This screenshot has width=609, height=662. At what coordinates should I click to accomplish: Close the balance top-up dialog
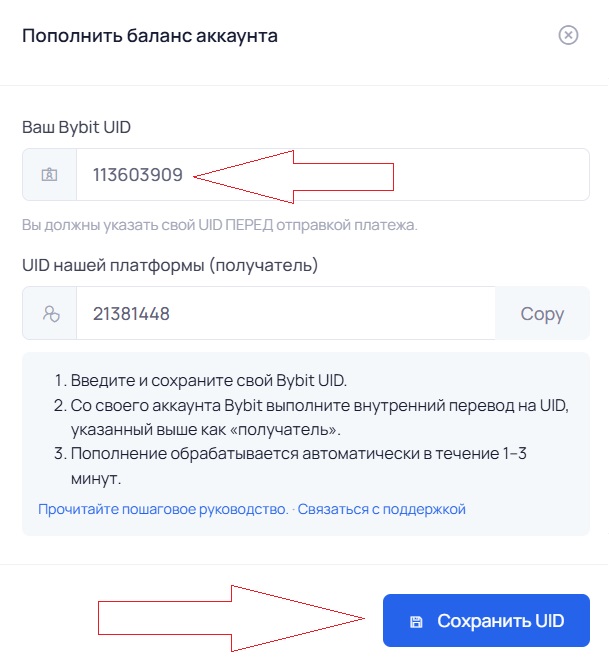[x=568, y=36]
